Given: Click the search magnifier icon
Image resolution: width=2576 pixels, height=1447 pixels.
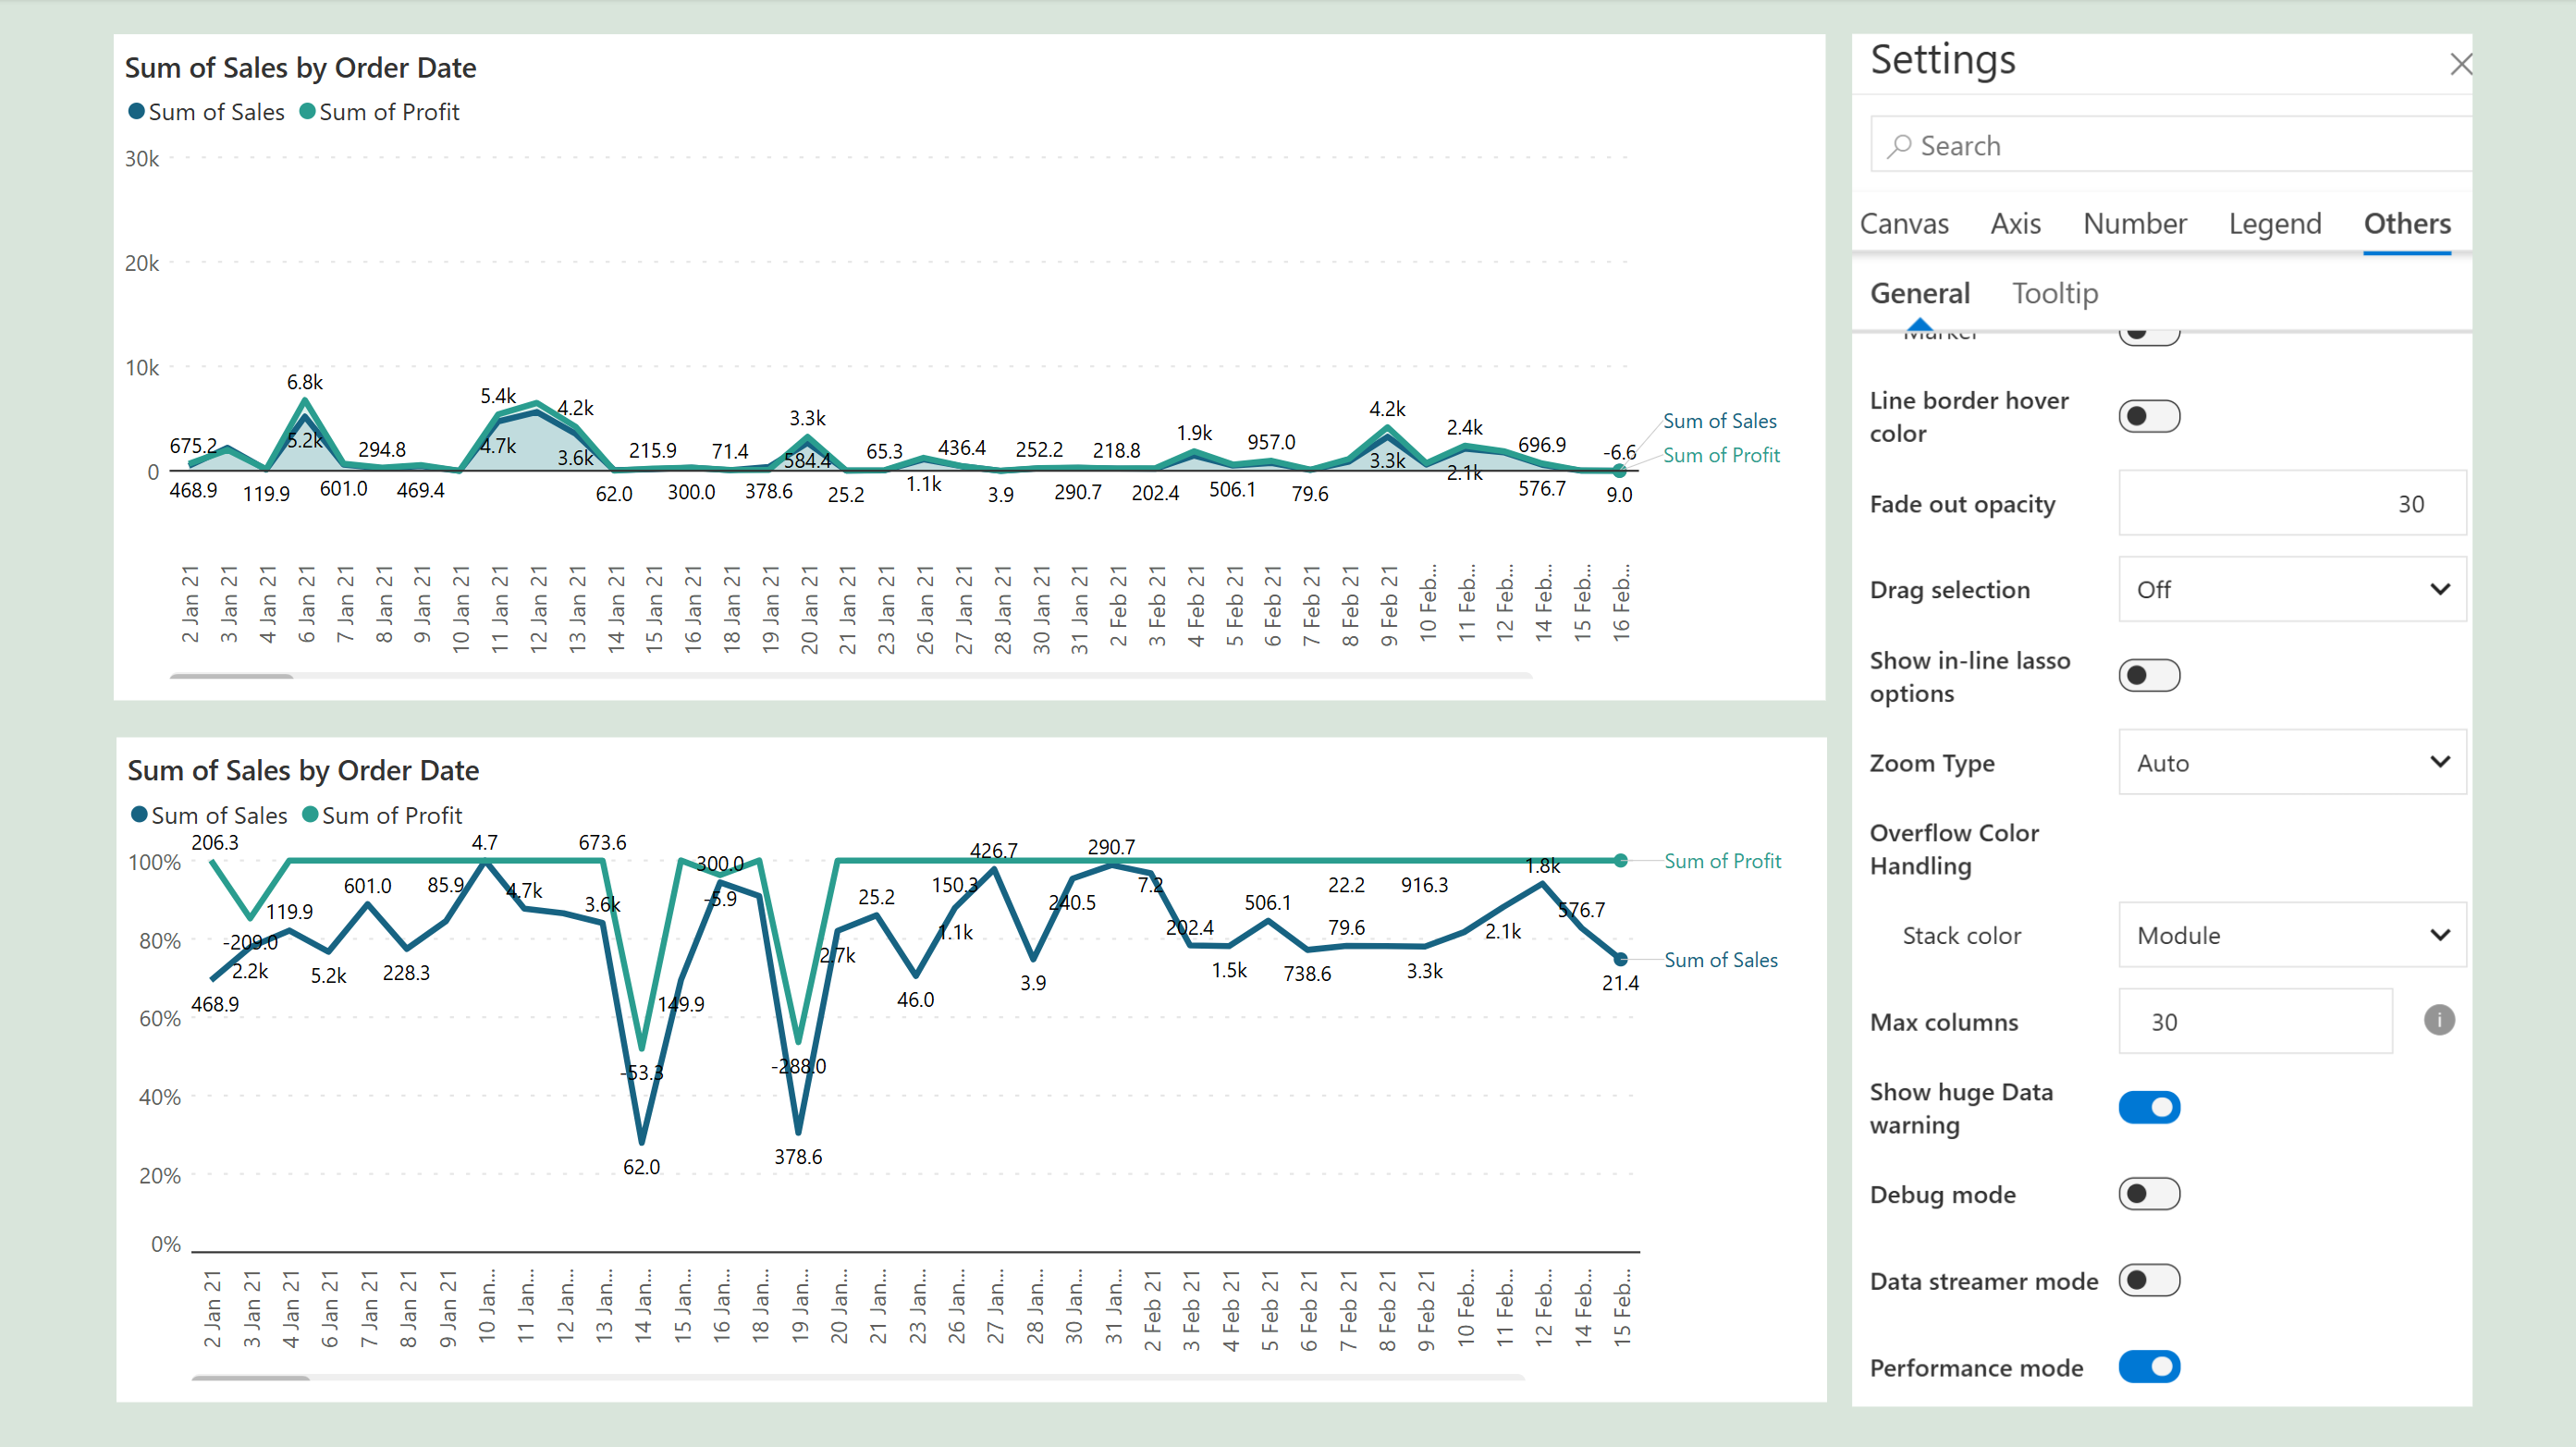Looking at the screenshot, I should pos(1898,146).
